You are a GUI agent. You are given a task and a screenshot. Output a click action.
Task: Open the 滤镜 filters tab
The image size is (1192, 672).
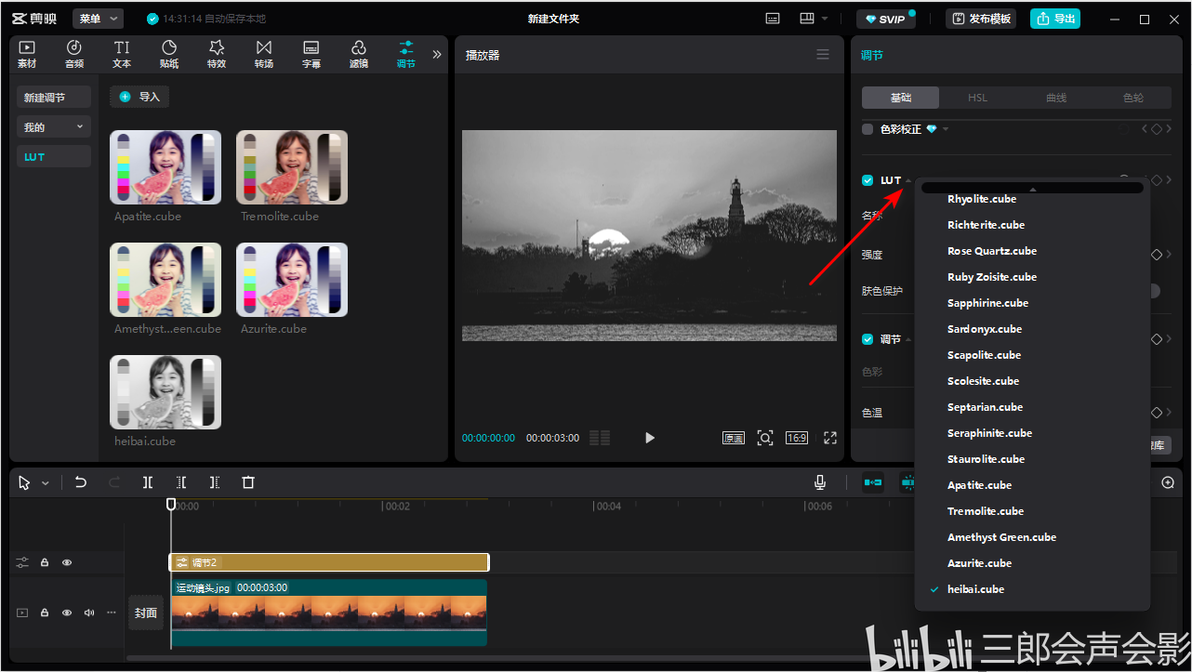(359, 54)
